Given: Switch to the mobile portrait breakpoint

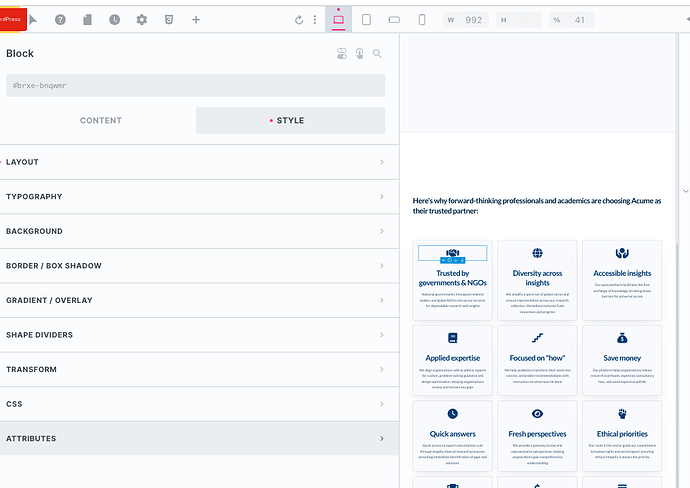Looking at the screenshot, I should [422, 20].
